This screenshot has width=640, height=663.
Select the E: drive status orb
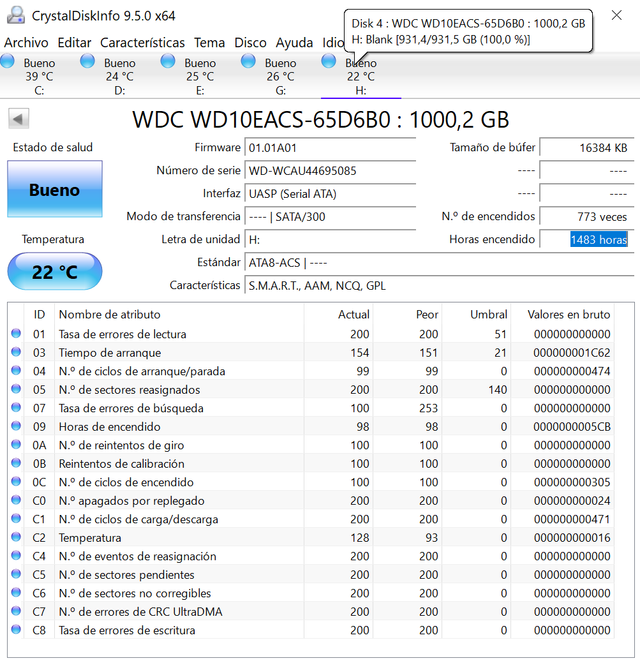coord(168,61)
